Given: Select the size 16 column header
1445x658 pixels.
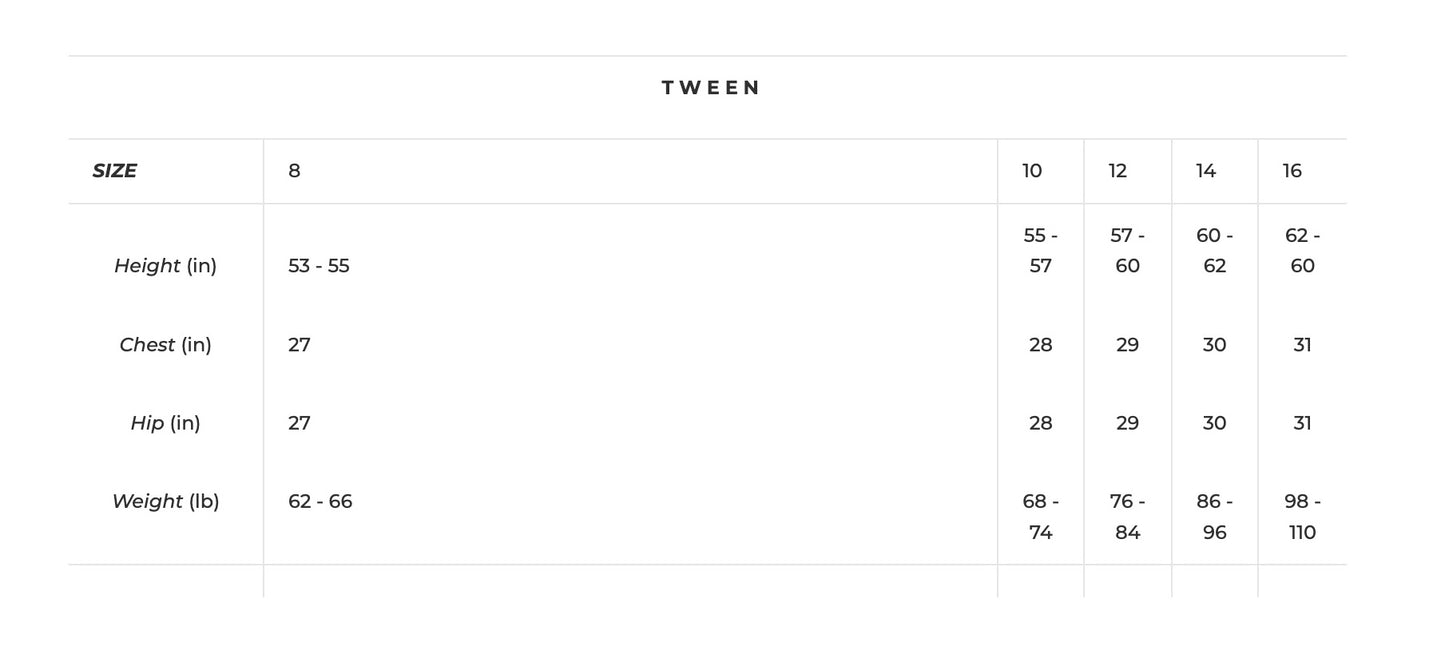Looking at the screenshot, I should (x=1292, y=171).
